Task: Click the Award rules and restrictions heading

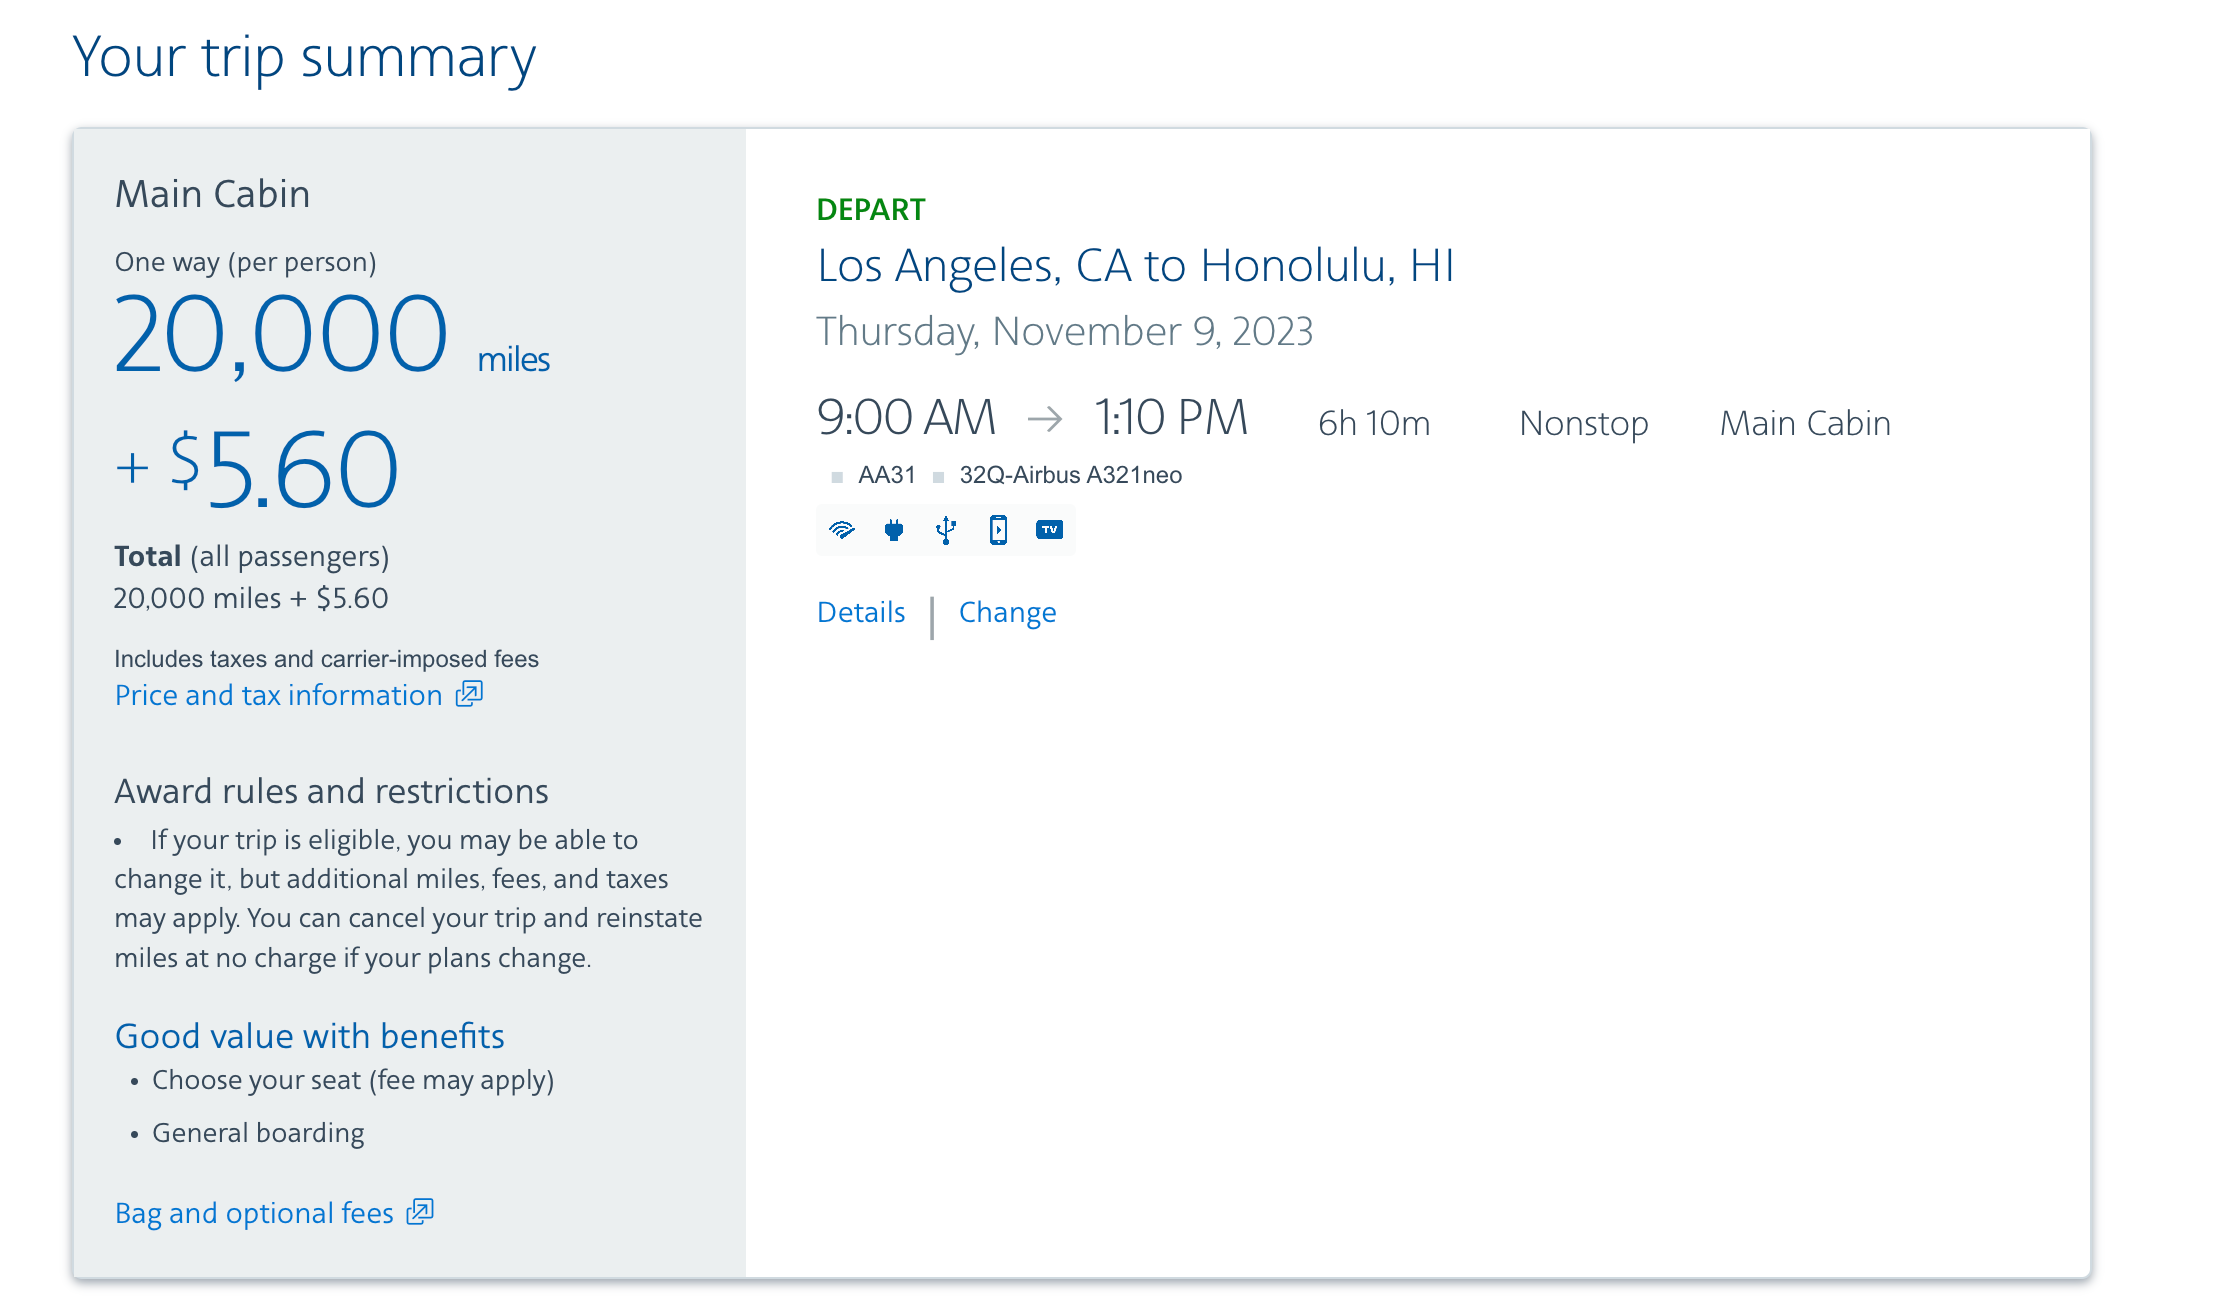Action: coord(331,791)
